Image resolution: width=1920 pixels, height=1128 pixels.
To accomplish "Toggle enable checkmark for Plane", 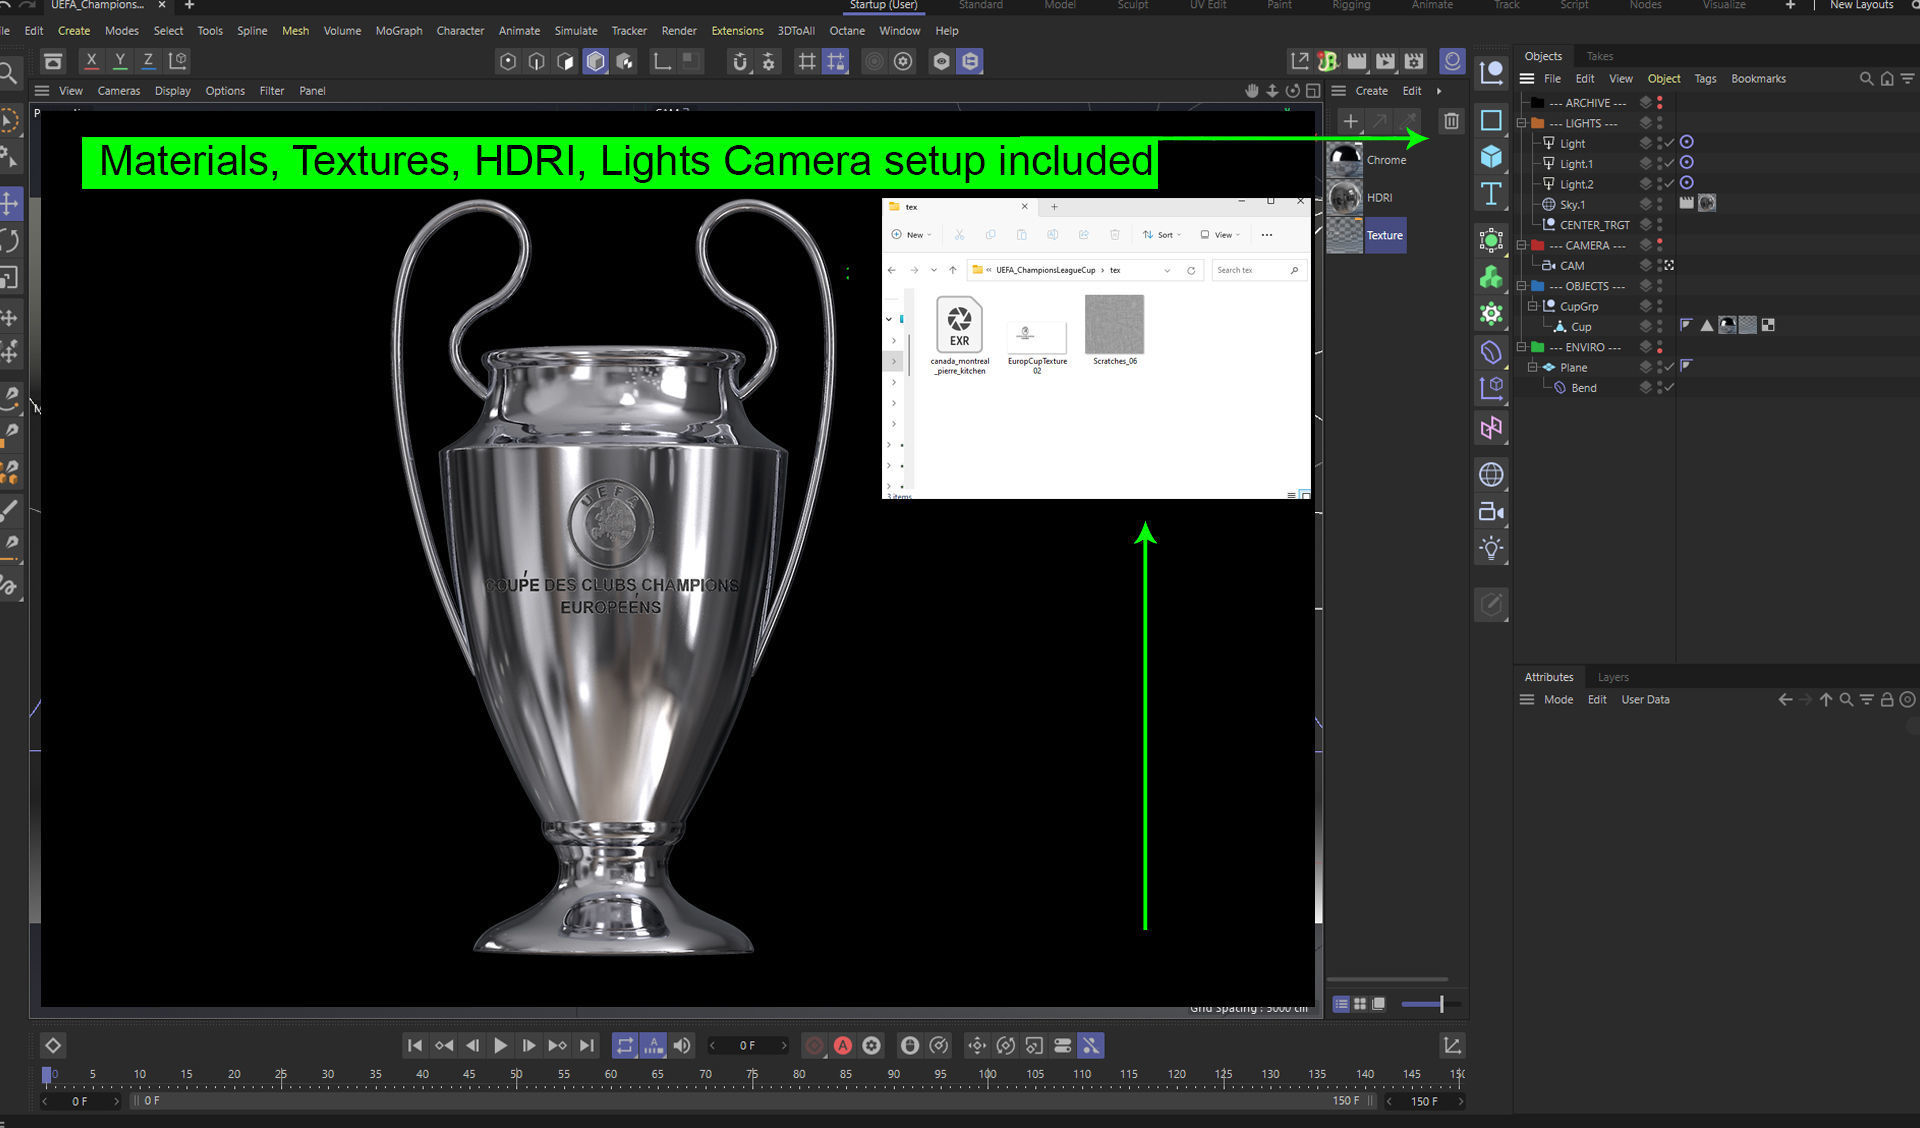I will pyautogui.click(x=1669, y=367).
